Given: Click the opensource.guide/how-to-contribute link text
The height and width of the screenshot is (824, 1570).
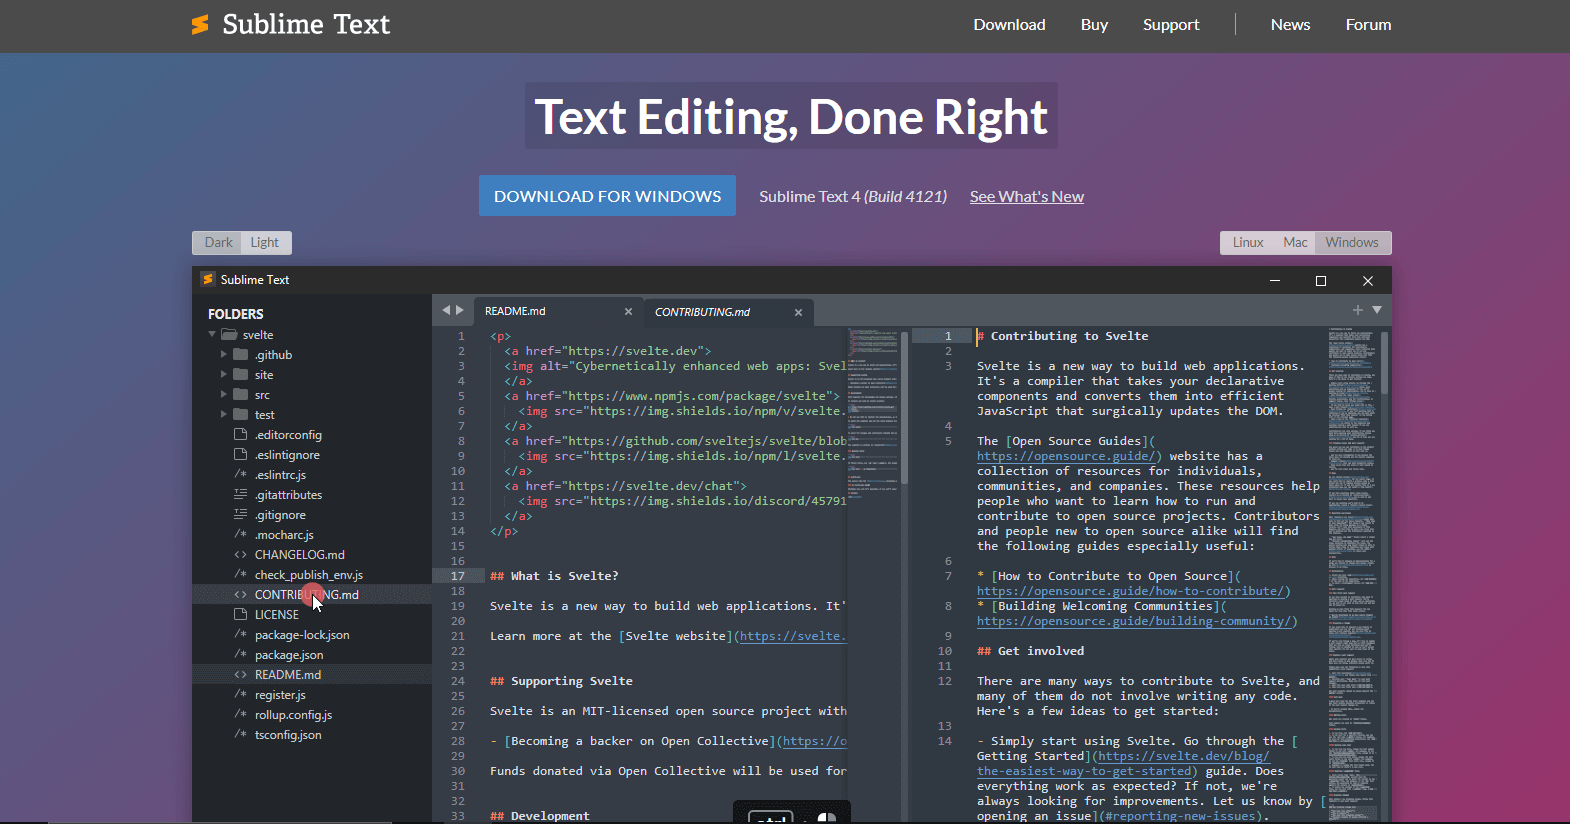Looking at the screenshot, I should coord(1133,591).
